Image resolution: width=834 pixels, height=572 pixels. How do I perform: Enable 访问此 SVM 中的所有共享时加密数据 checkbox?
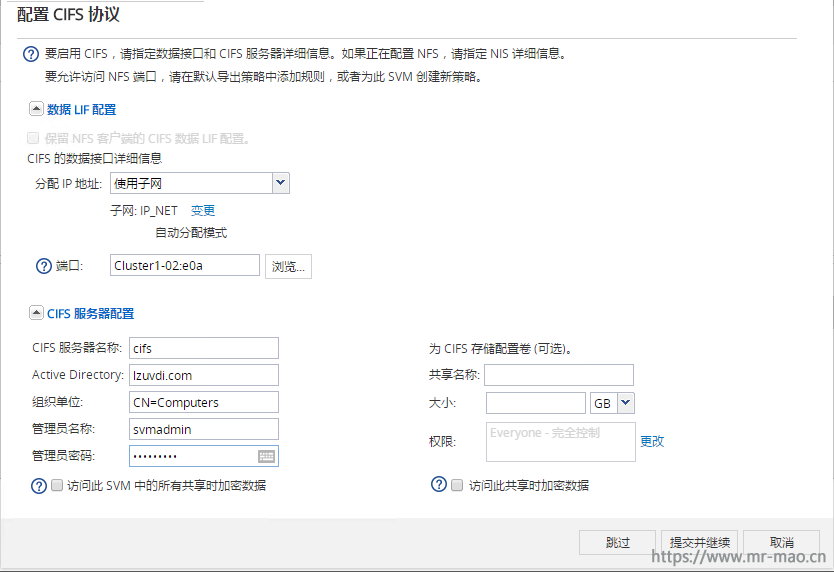(x=57, y=485)
